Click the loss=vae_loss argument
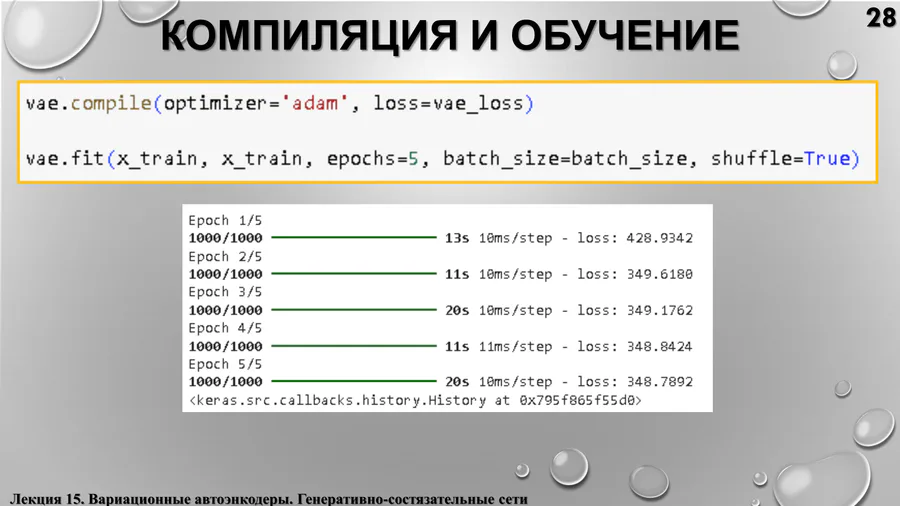900x506 pixels. pos(454,103)
